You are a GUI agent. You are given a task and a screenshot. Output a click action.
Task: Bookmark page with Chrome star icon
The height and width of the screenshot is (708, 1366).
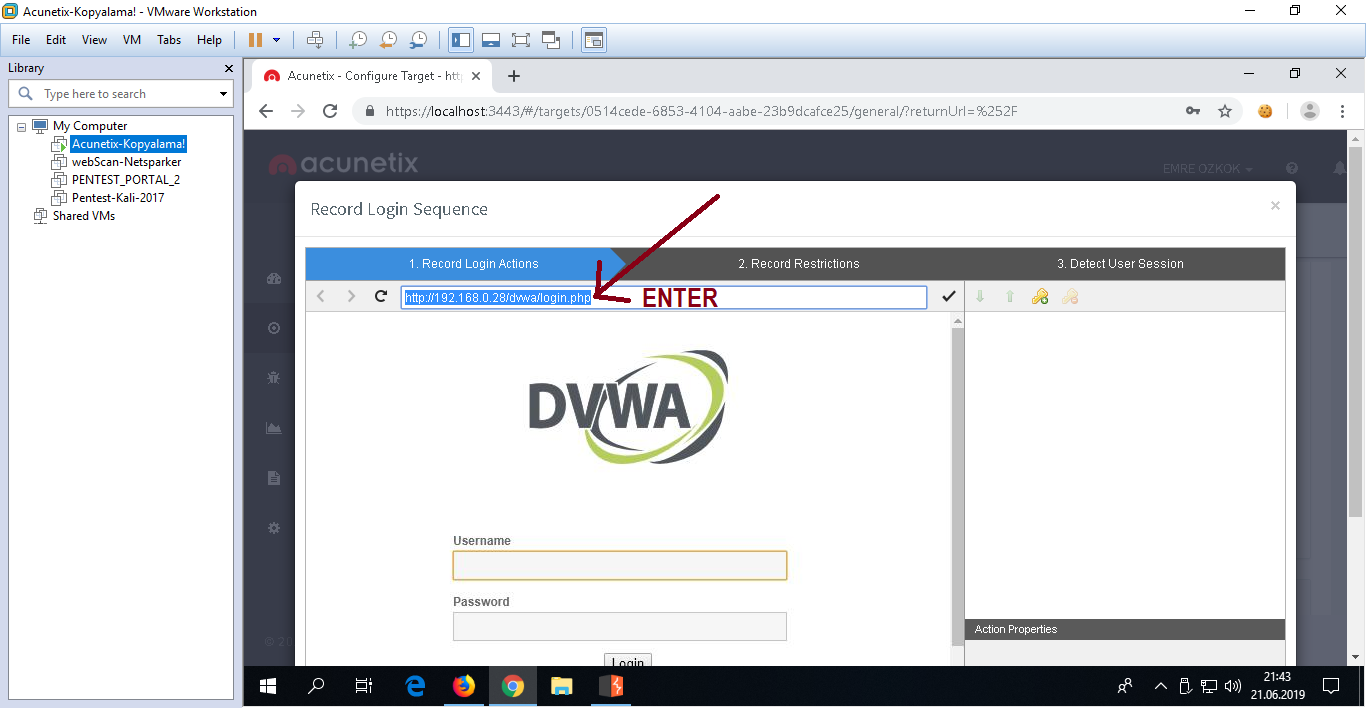(1224, 111)
